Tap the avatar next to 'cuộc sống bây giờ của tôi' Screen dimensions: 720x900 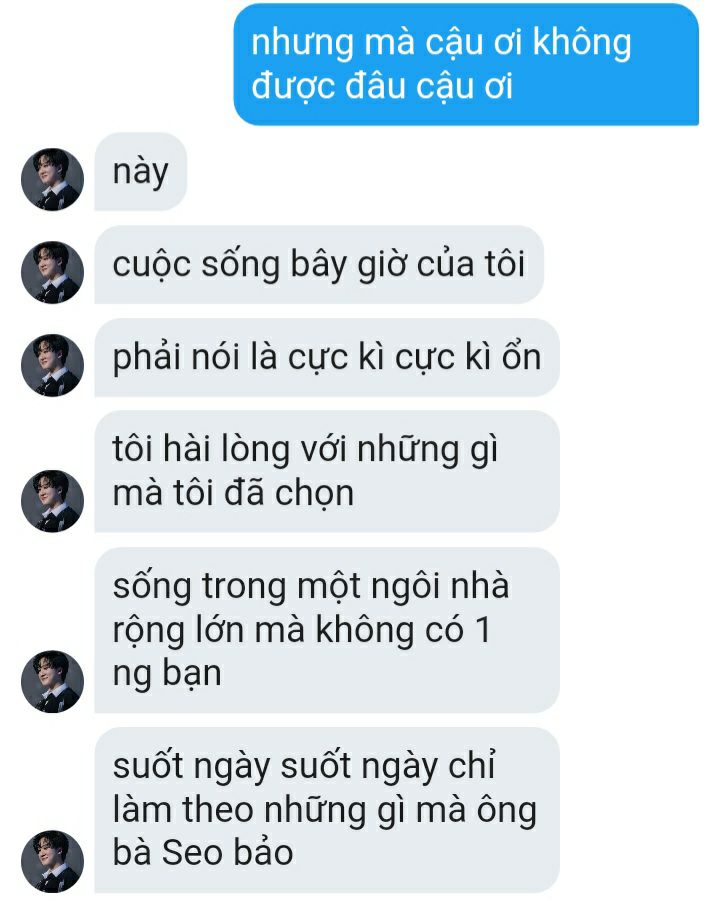(x=52, y=272)
